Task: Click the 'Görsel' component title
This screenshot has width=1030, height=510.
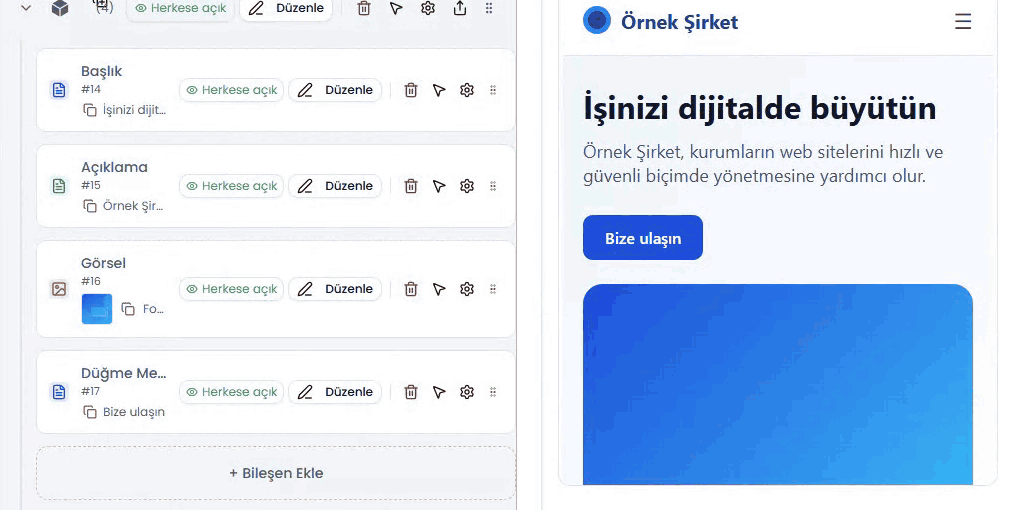Action: (x=103, y=263)
